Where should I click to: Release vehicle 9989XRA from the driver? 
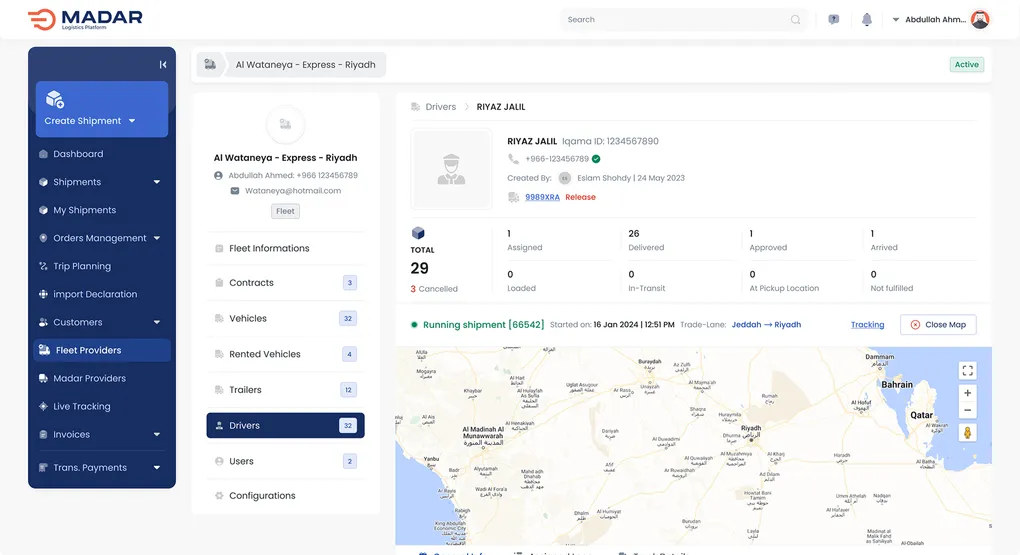coord(580,198)
